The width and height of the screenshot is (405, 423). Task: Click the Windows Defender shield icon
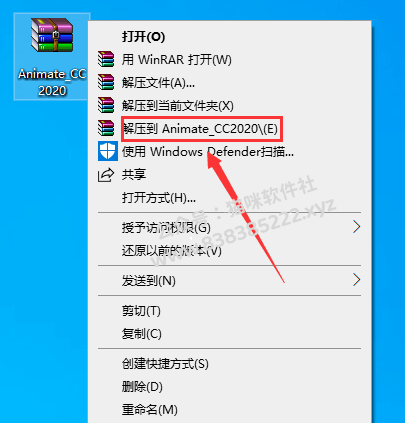[x=108, y=151]
